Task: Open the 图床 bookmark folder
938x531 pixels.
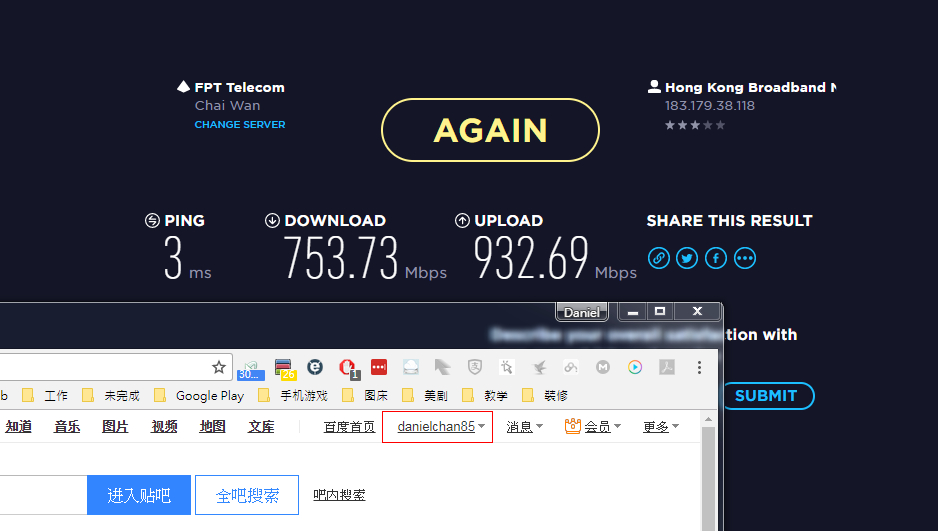Action: [x=366, y=396]
